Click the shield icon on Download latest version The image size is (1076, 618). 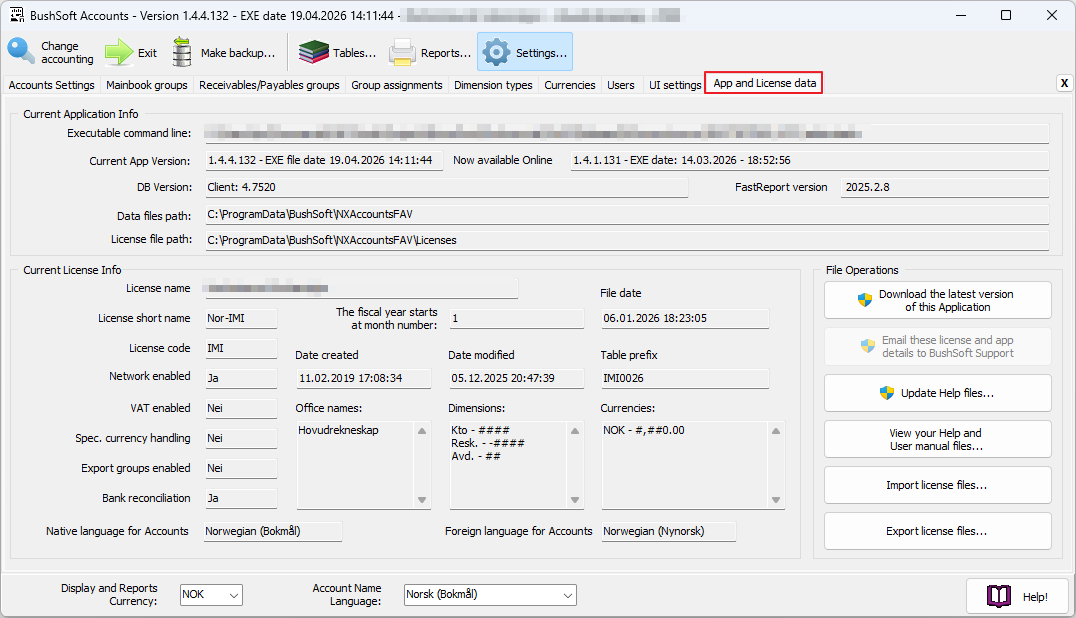point(865,300)
